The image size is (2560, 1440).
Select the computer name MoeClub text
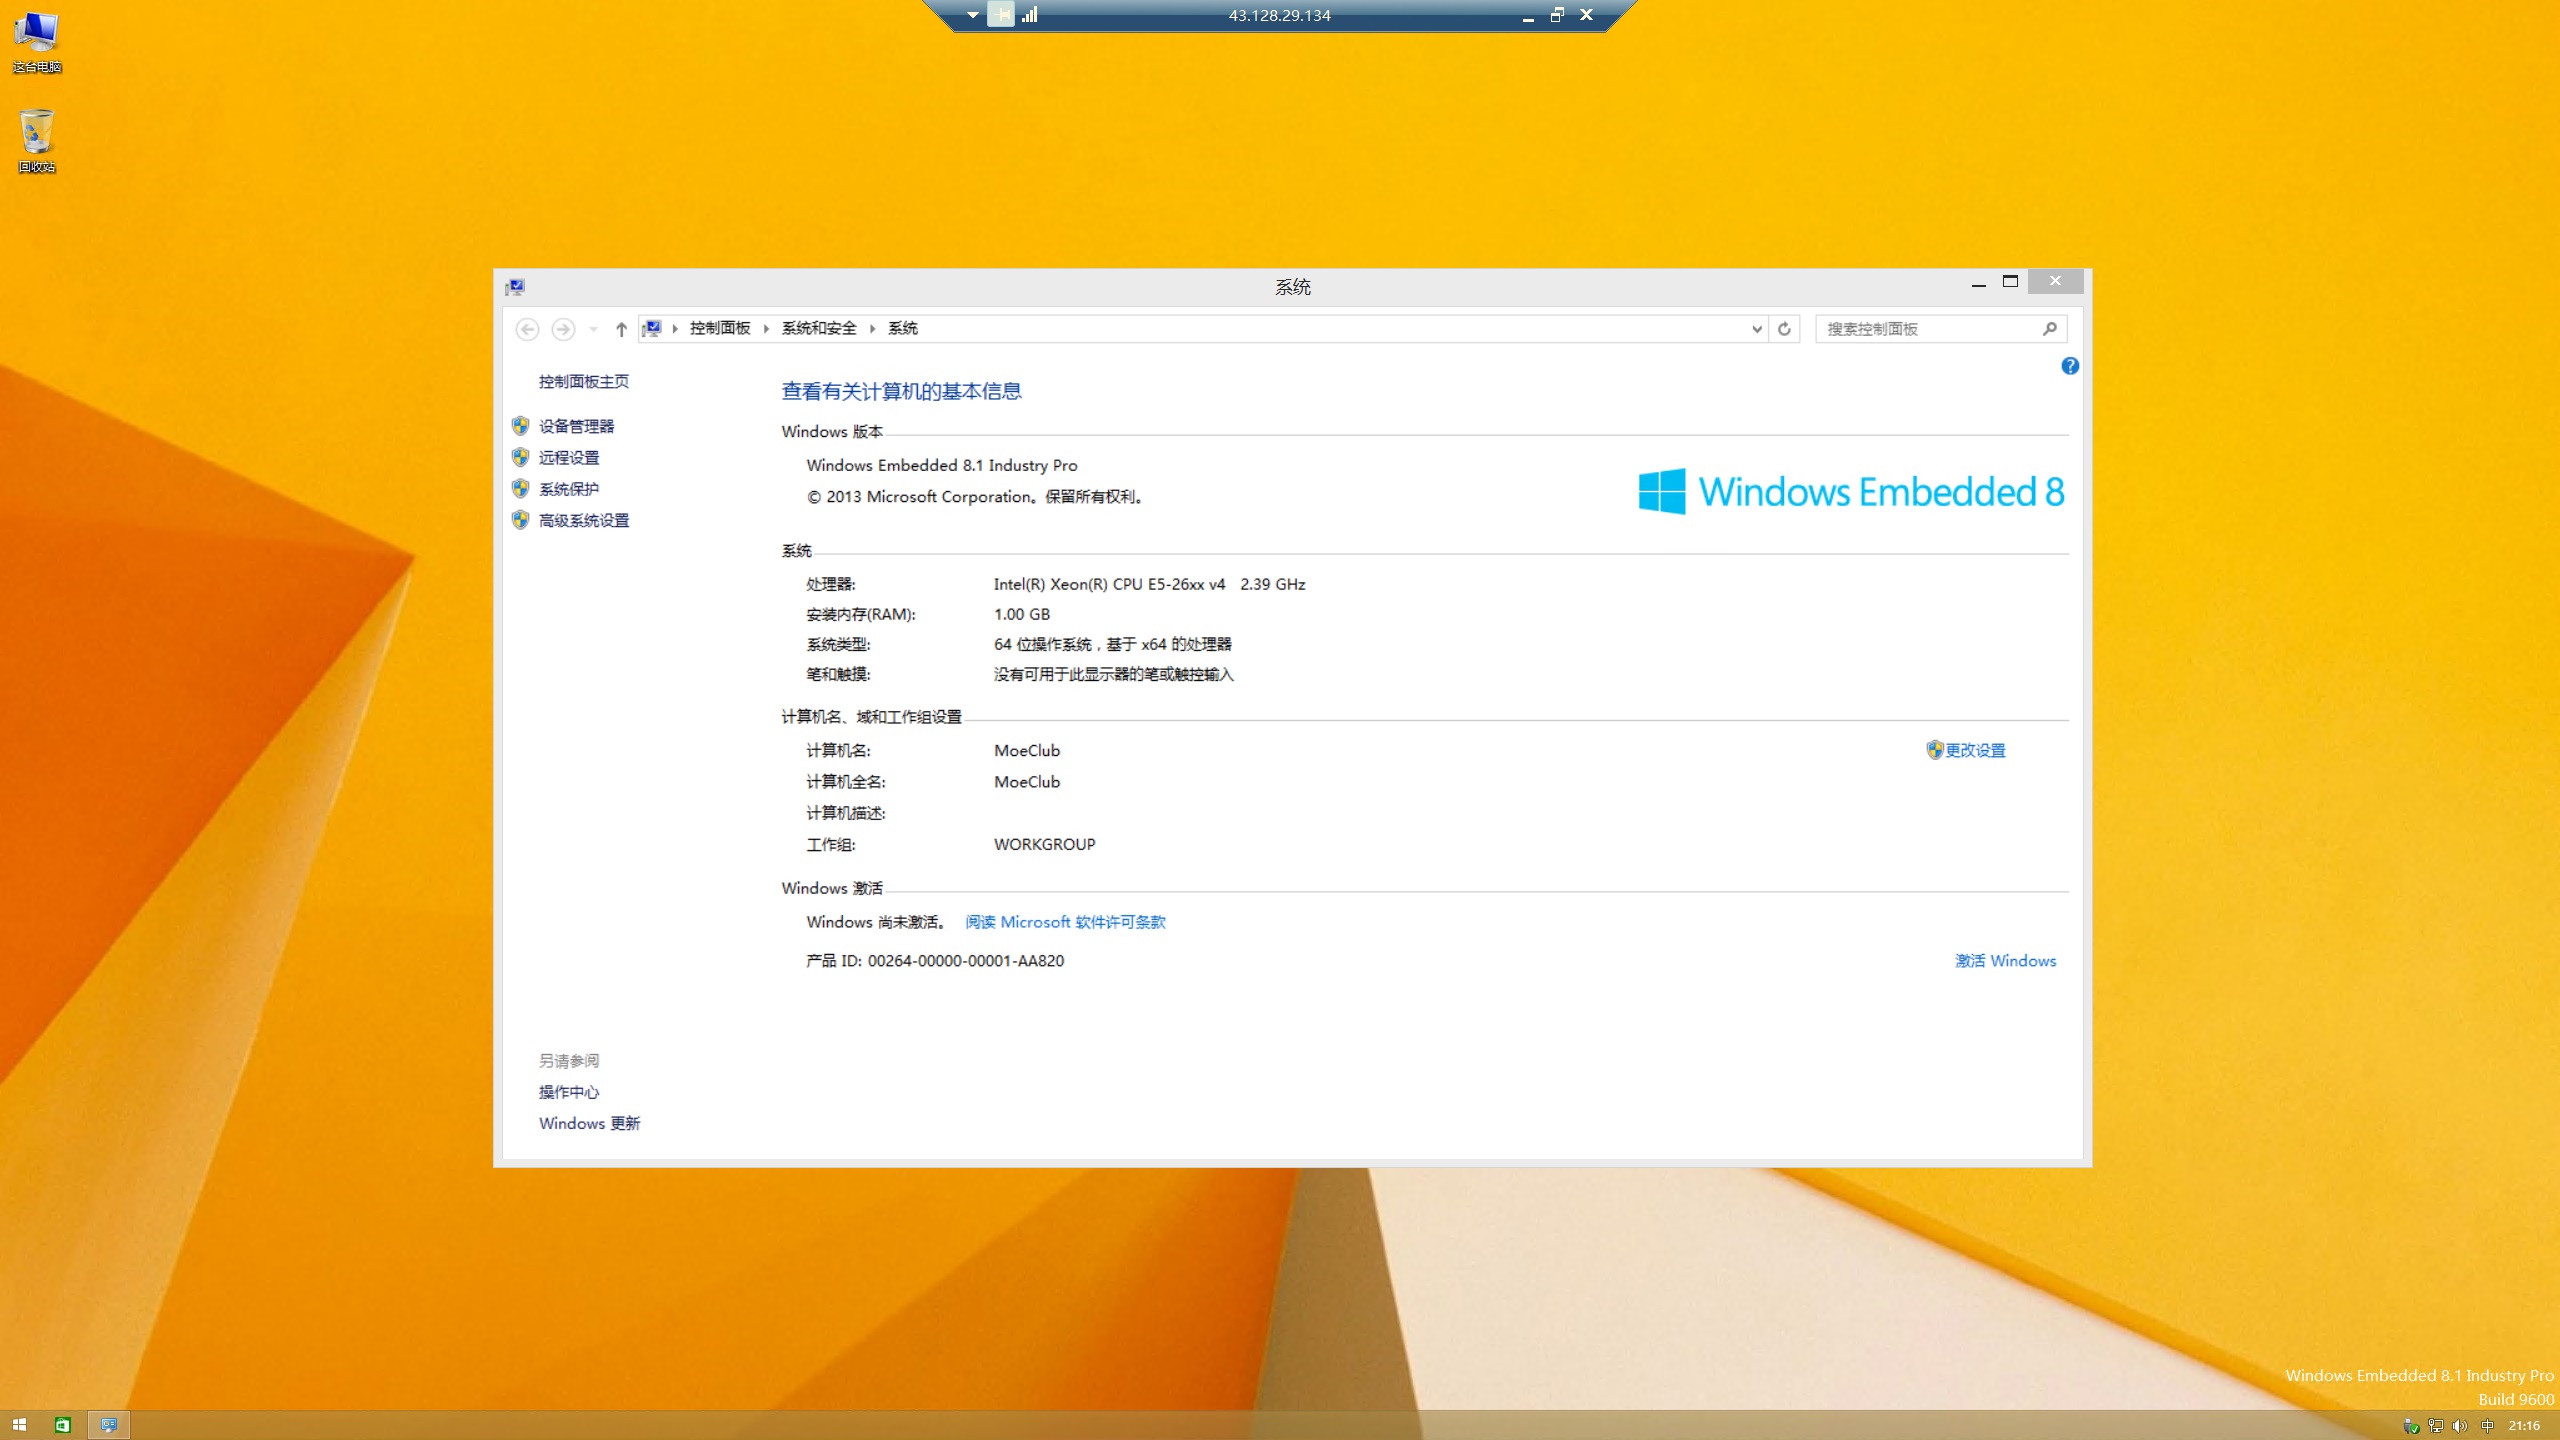click(x=1027, y=750)
